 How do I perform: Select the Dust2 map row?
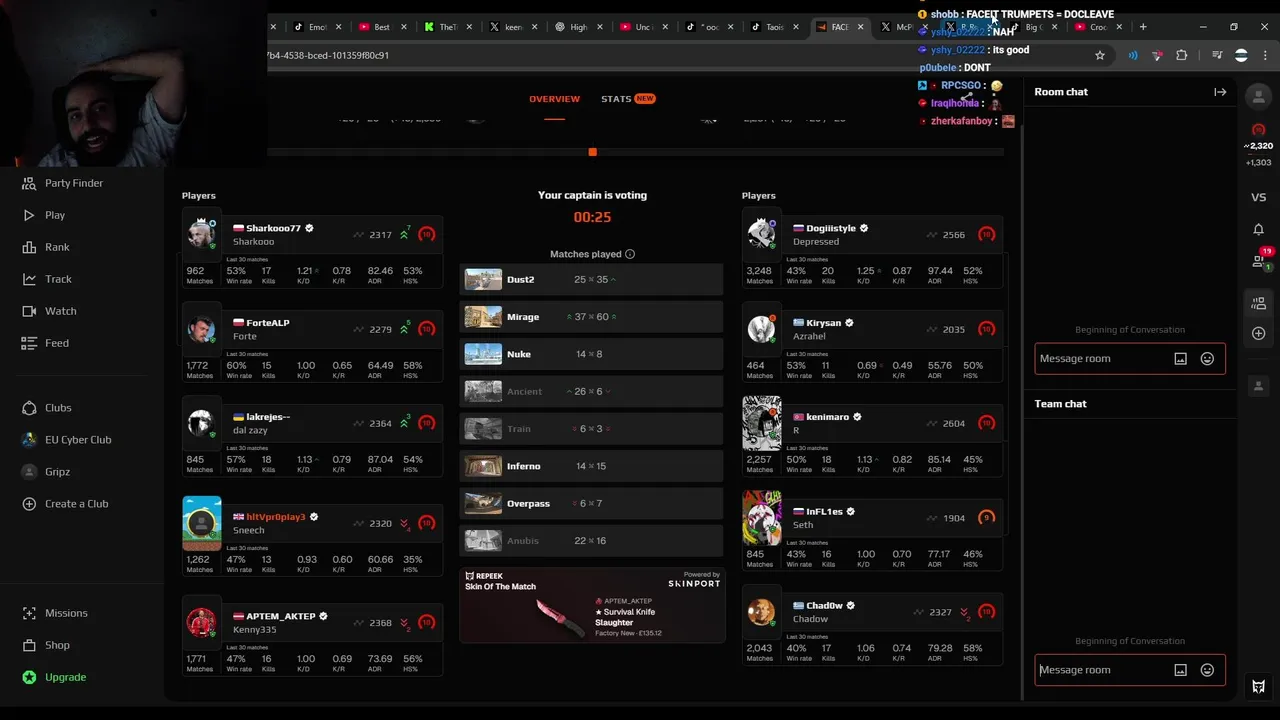click(x=591, y=279)
